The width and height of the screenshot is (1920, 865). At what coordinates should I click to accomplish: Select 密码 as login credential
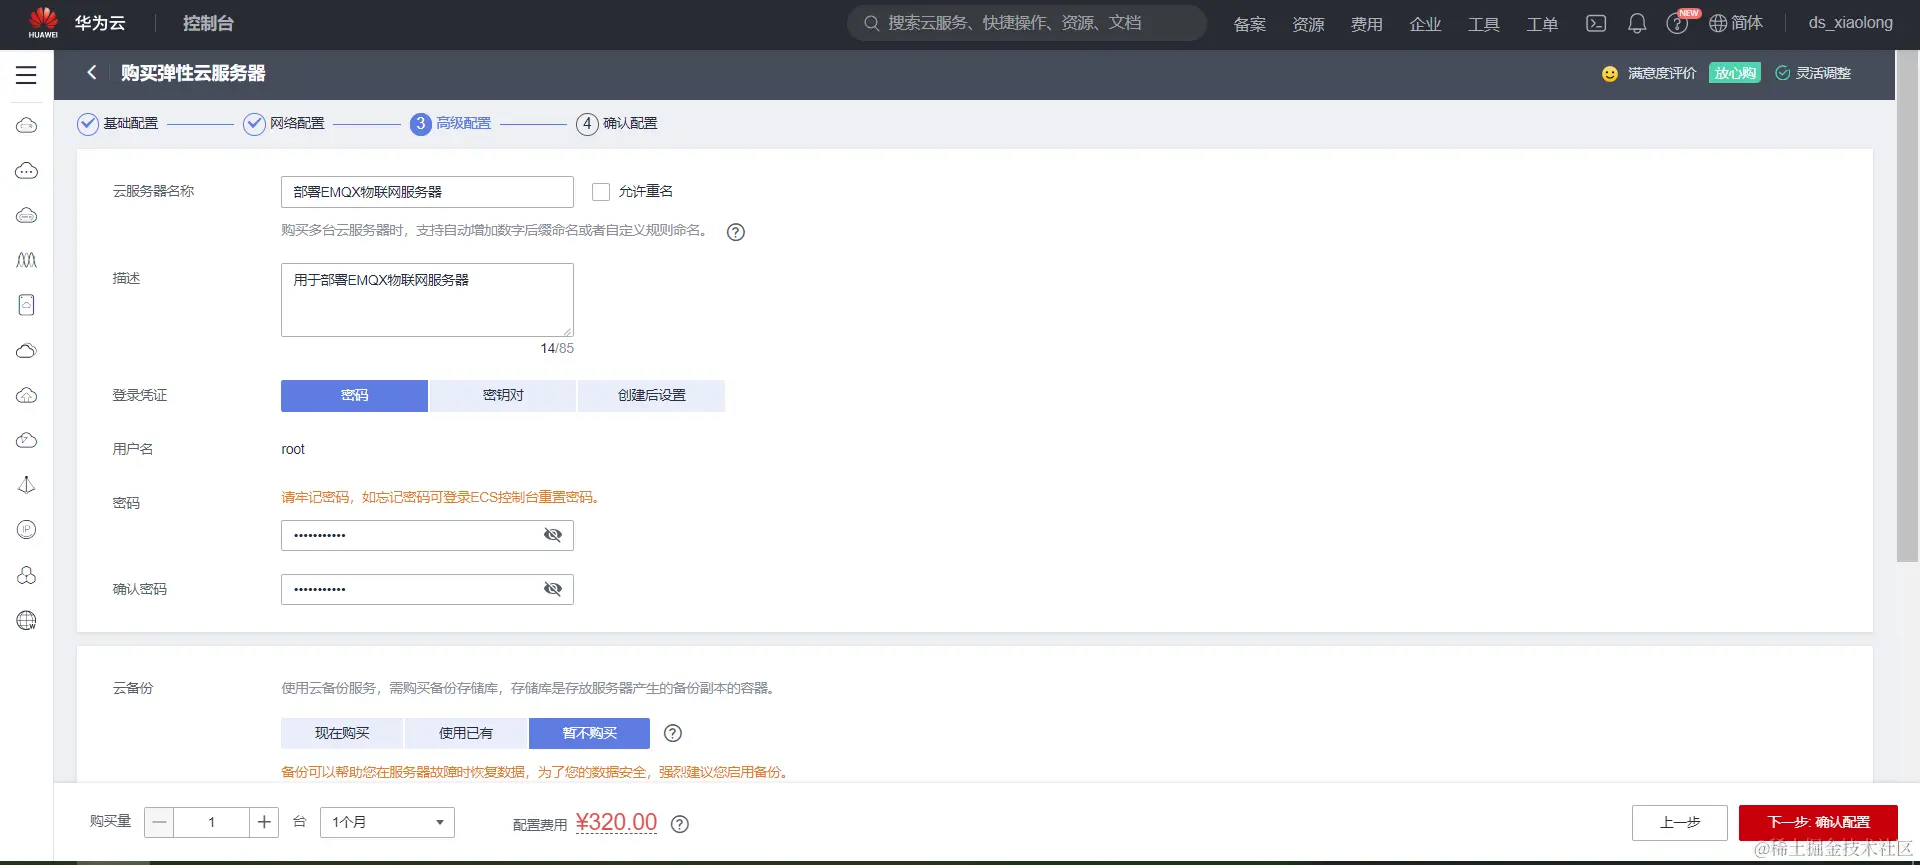tap(354, 396)
